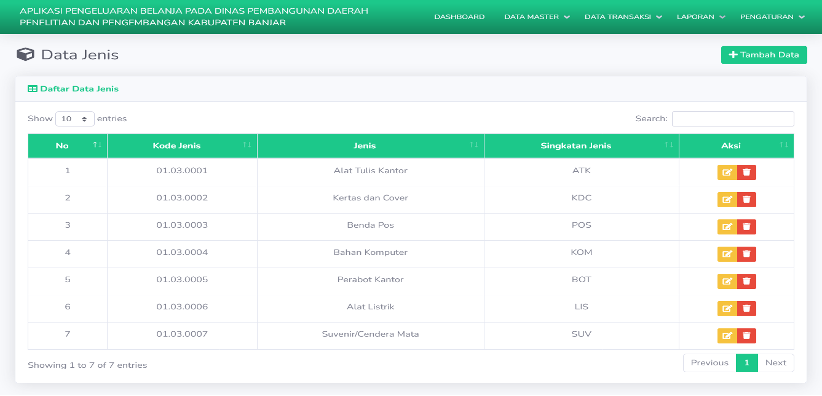
Task: Open the Laporan menu
Action: pos(701,17)
